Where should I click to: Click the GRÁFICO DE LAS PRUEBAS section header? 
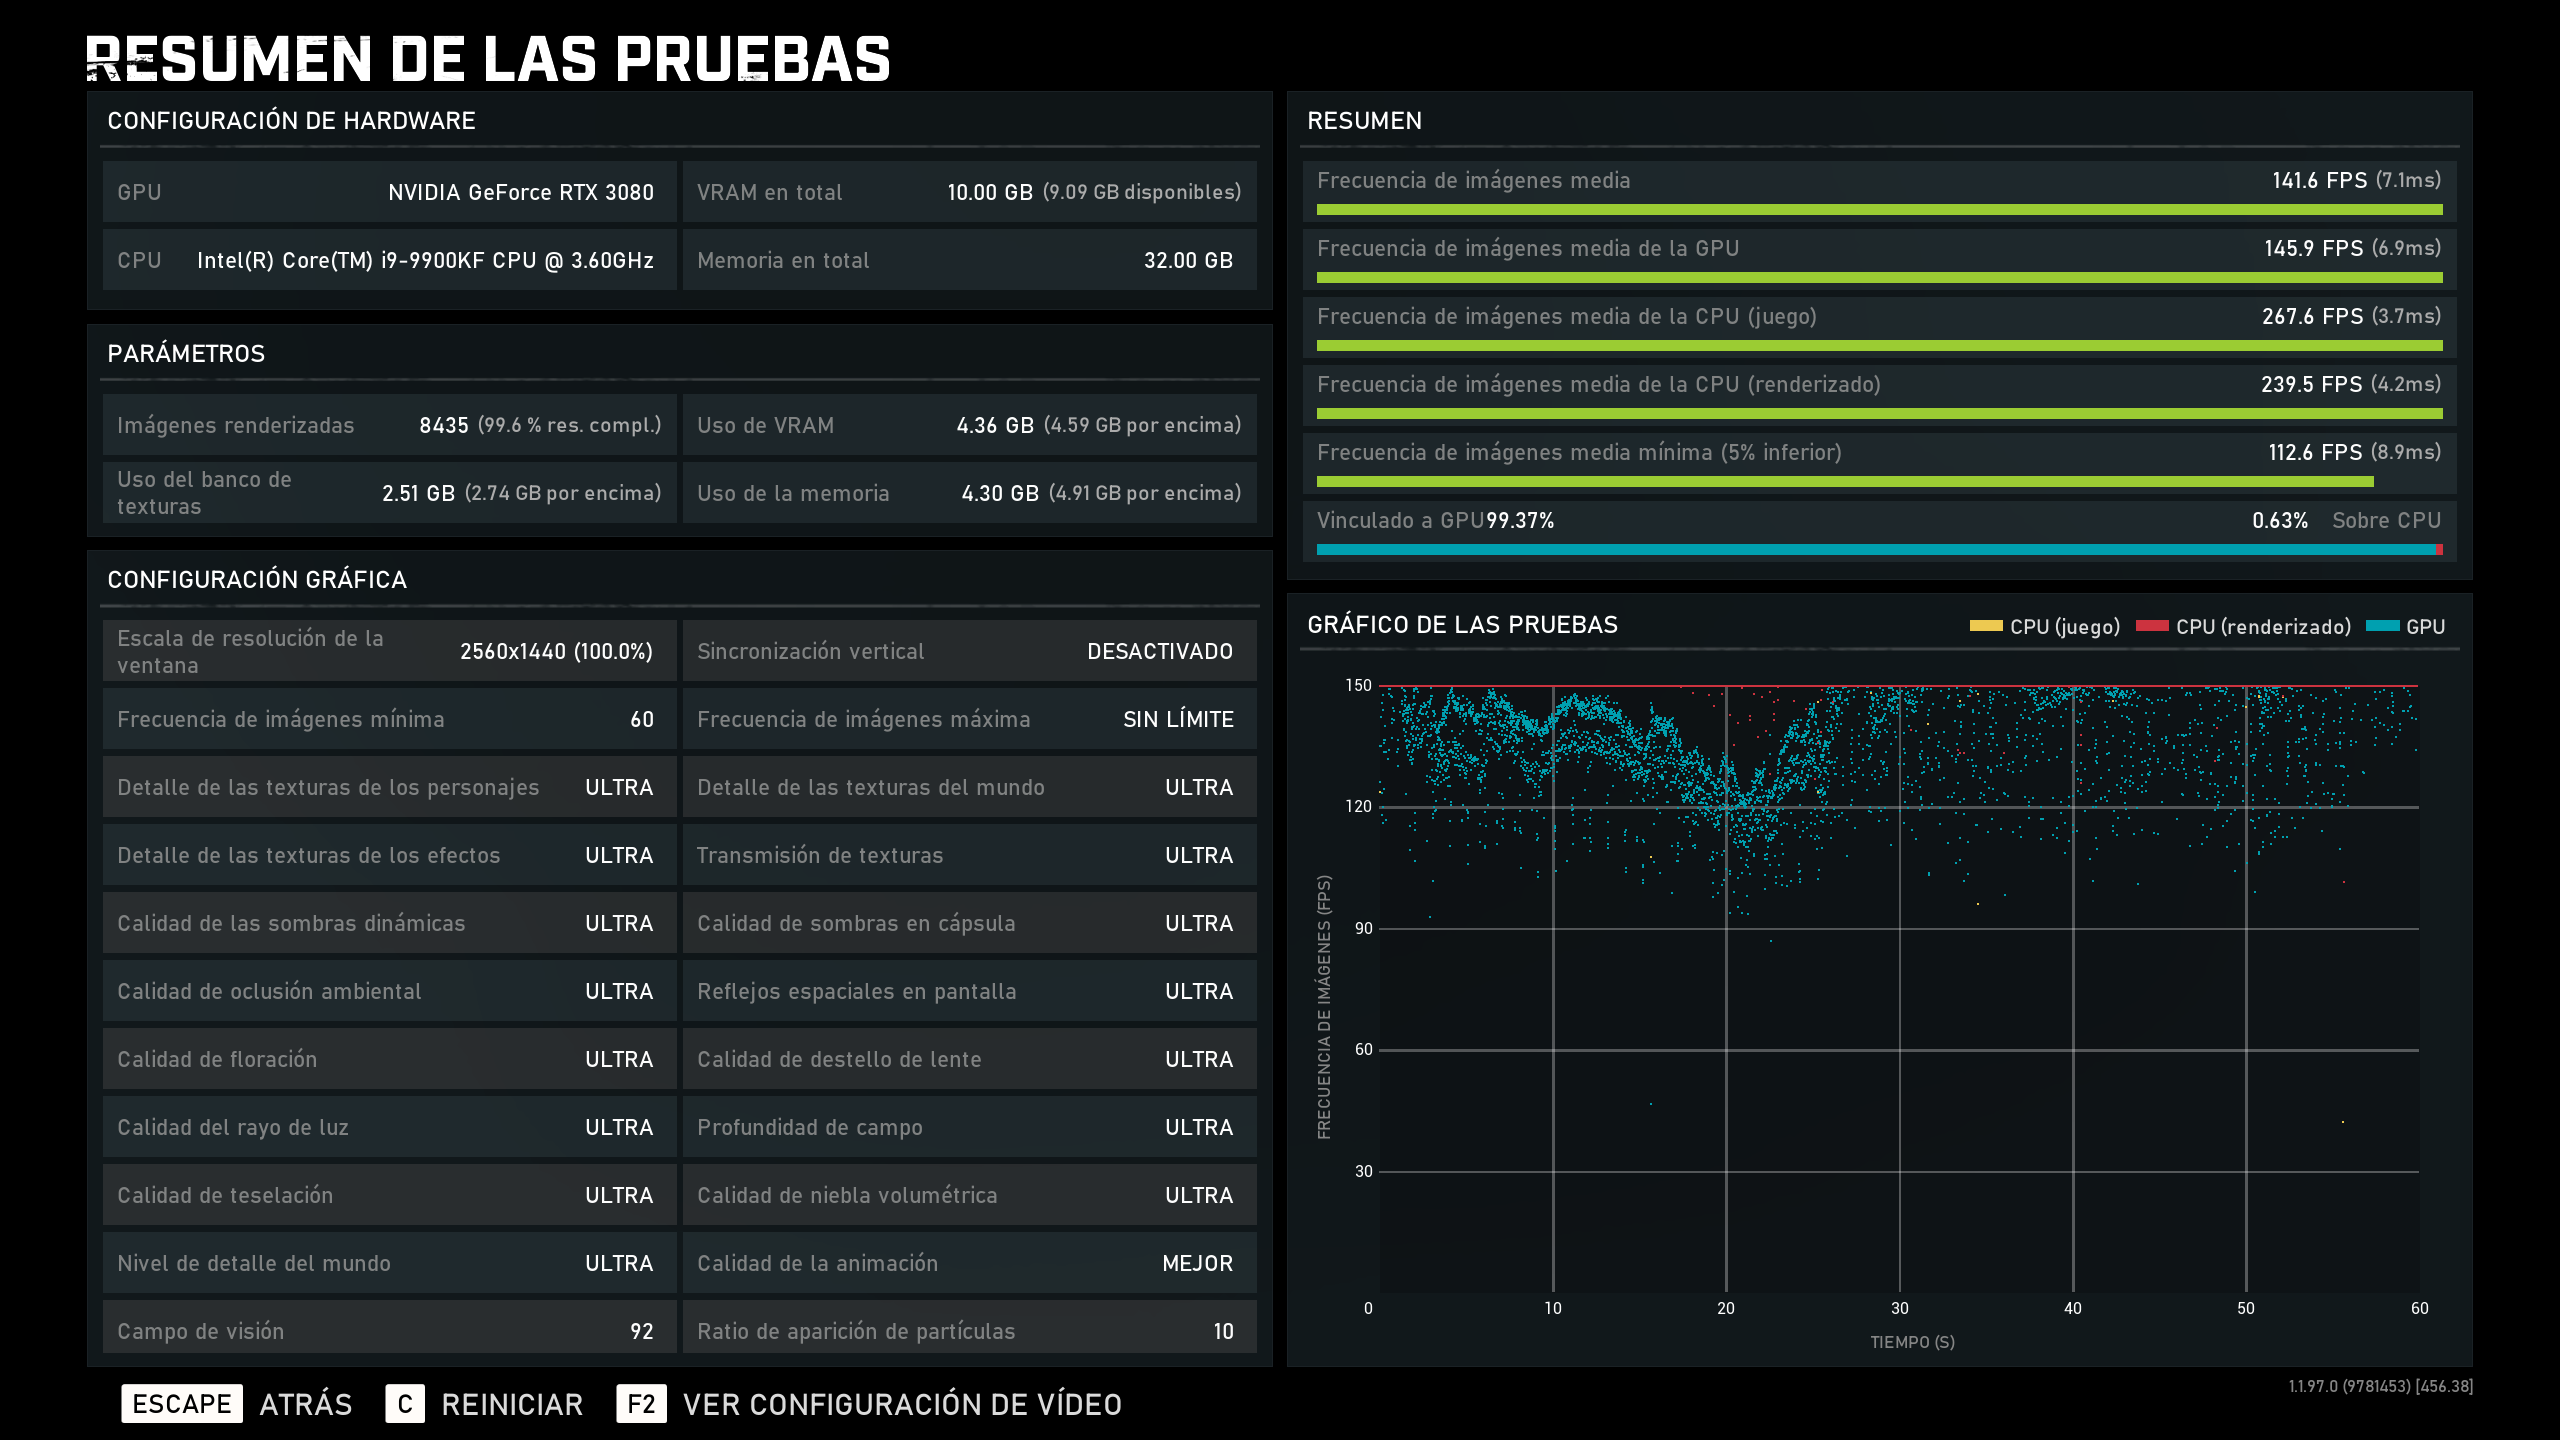click(1462, 625)
